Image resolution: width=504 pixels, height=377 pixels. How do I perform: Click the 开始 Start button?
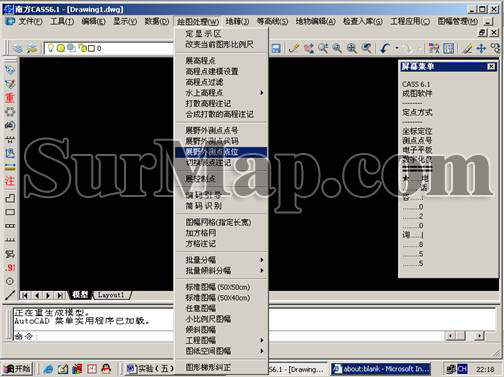tap(17, 369)
